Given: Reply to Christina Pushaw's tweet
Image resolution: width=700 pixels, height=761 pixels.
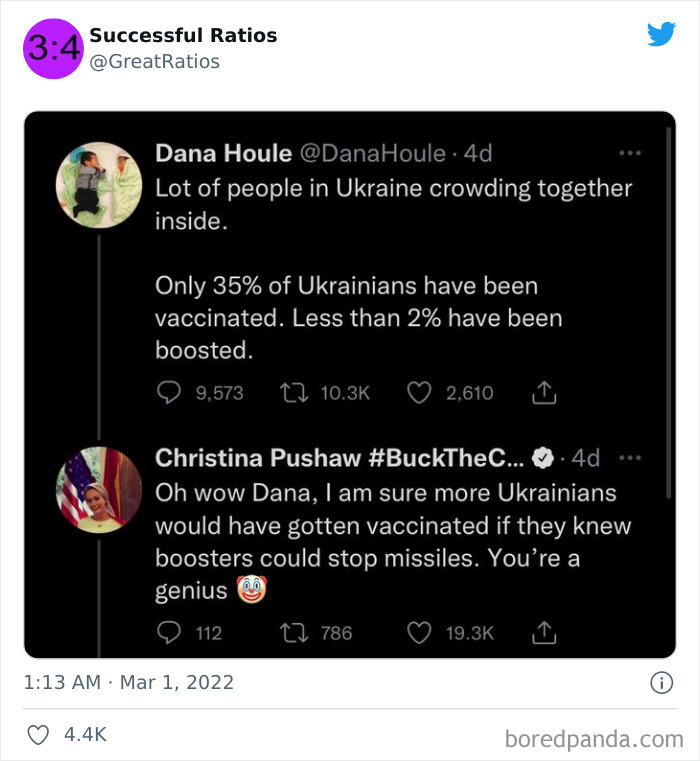Looking at the screenshot, I should coord(170,632).
